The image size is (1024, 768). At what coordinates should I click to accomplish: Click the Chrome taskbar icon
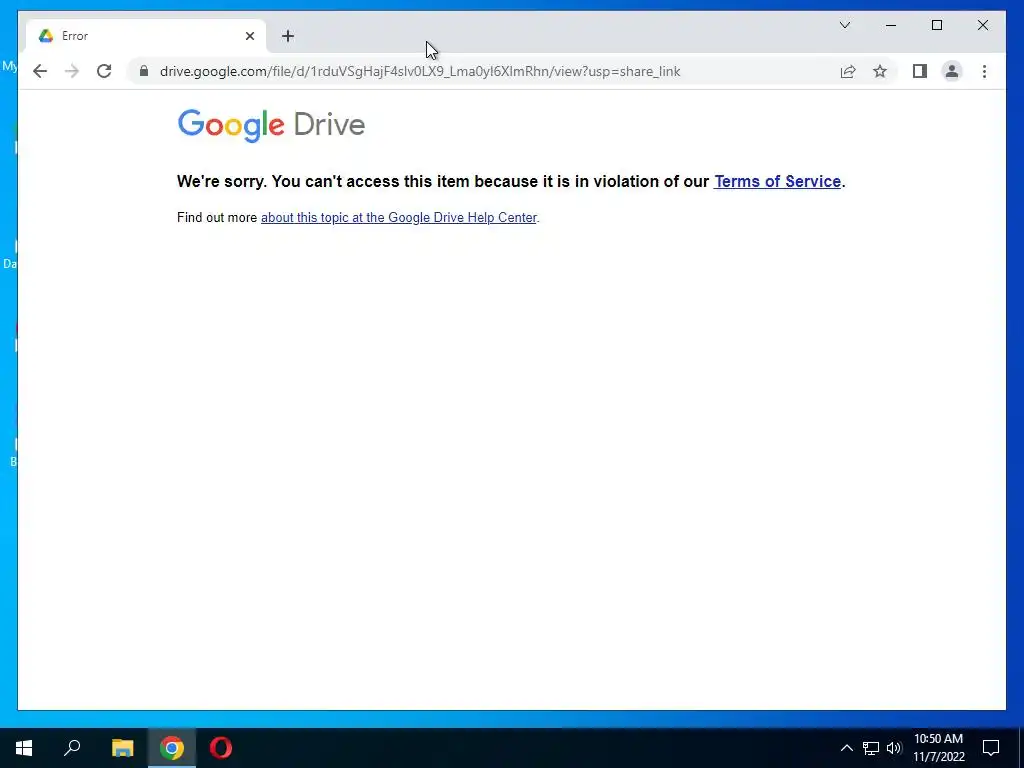coord(172,748)
